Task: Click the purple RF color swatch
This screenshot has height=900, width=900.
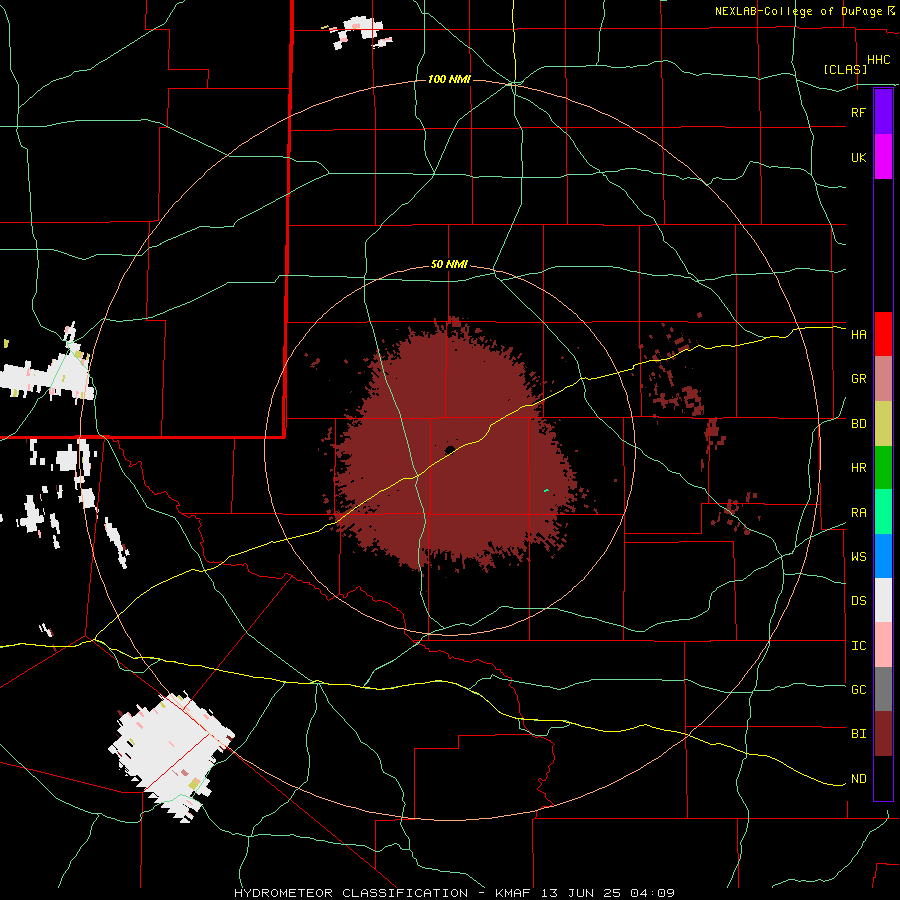Action: pos(883,112)
